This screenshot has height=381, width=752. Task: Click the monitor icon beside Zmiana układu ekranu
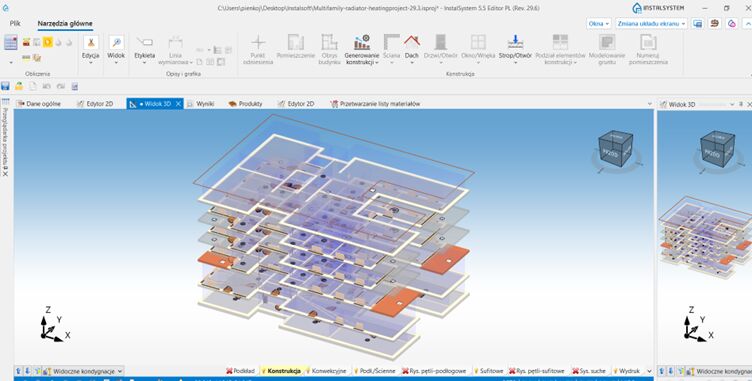click(x=697, y=23)
